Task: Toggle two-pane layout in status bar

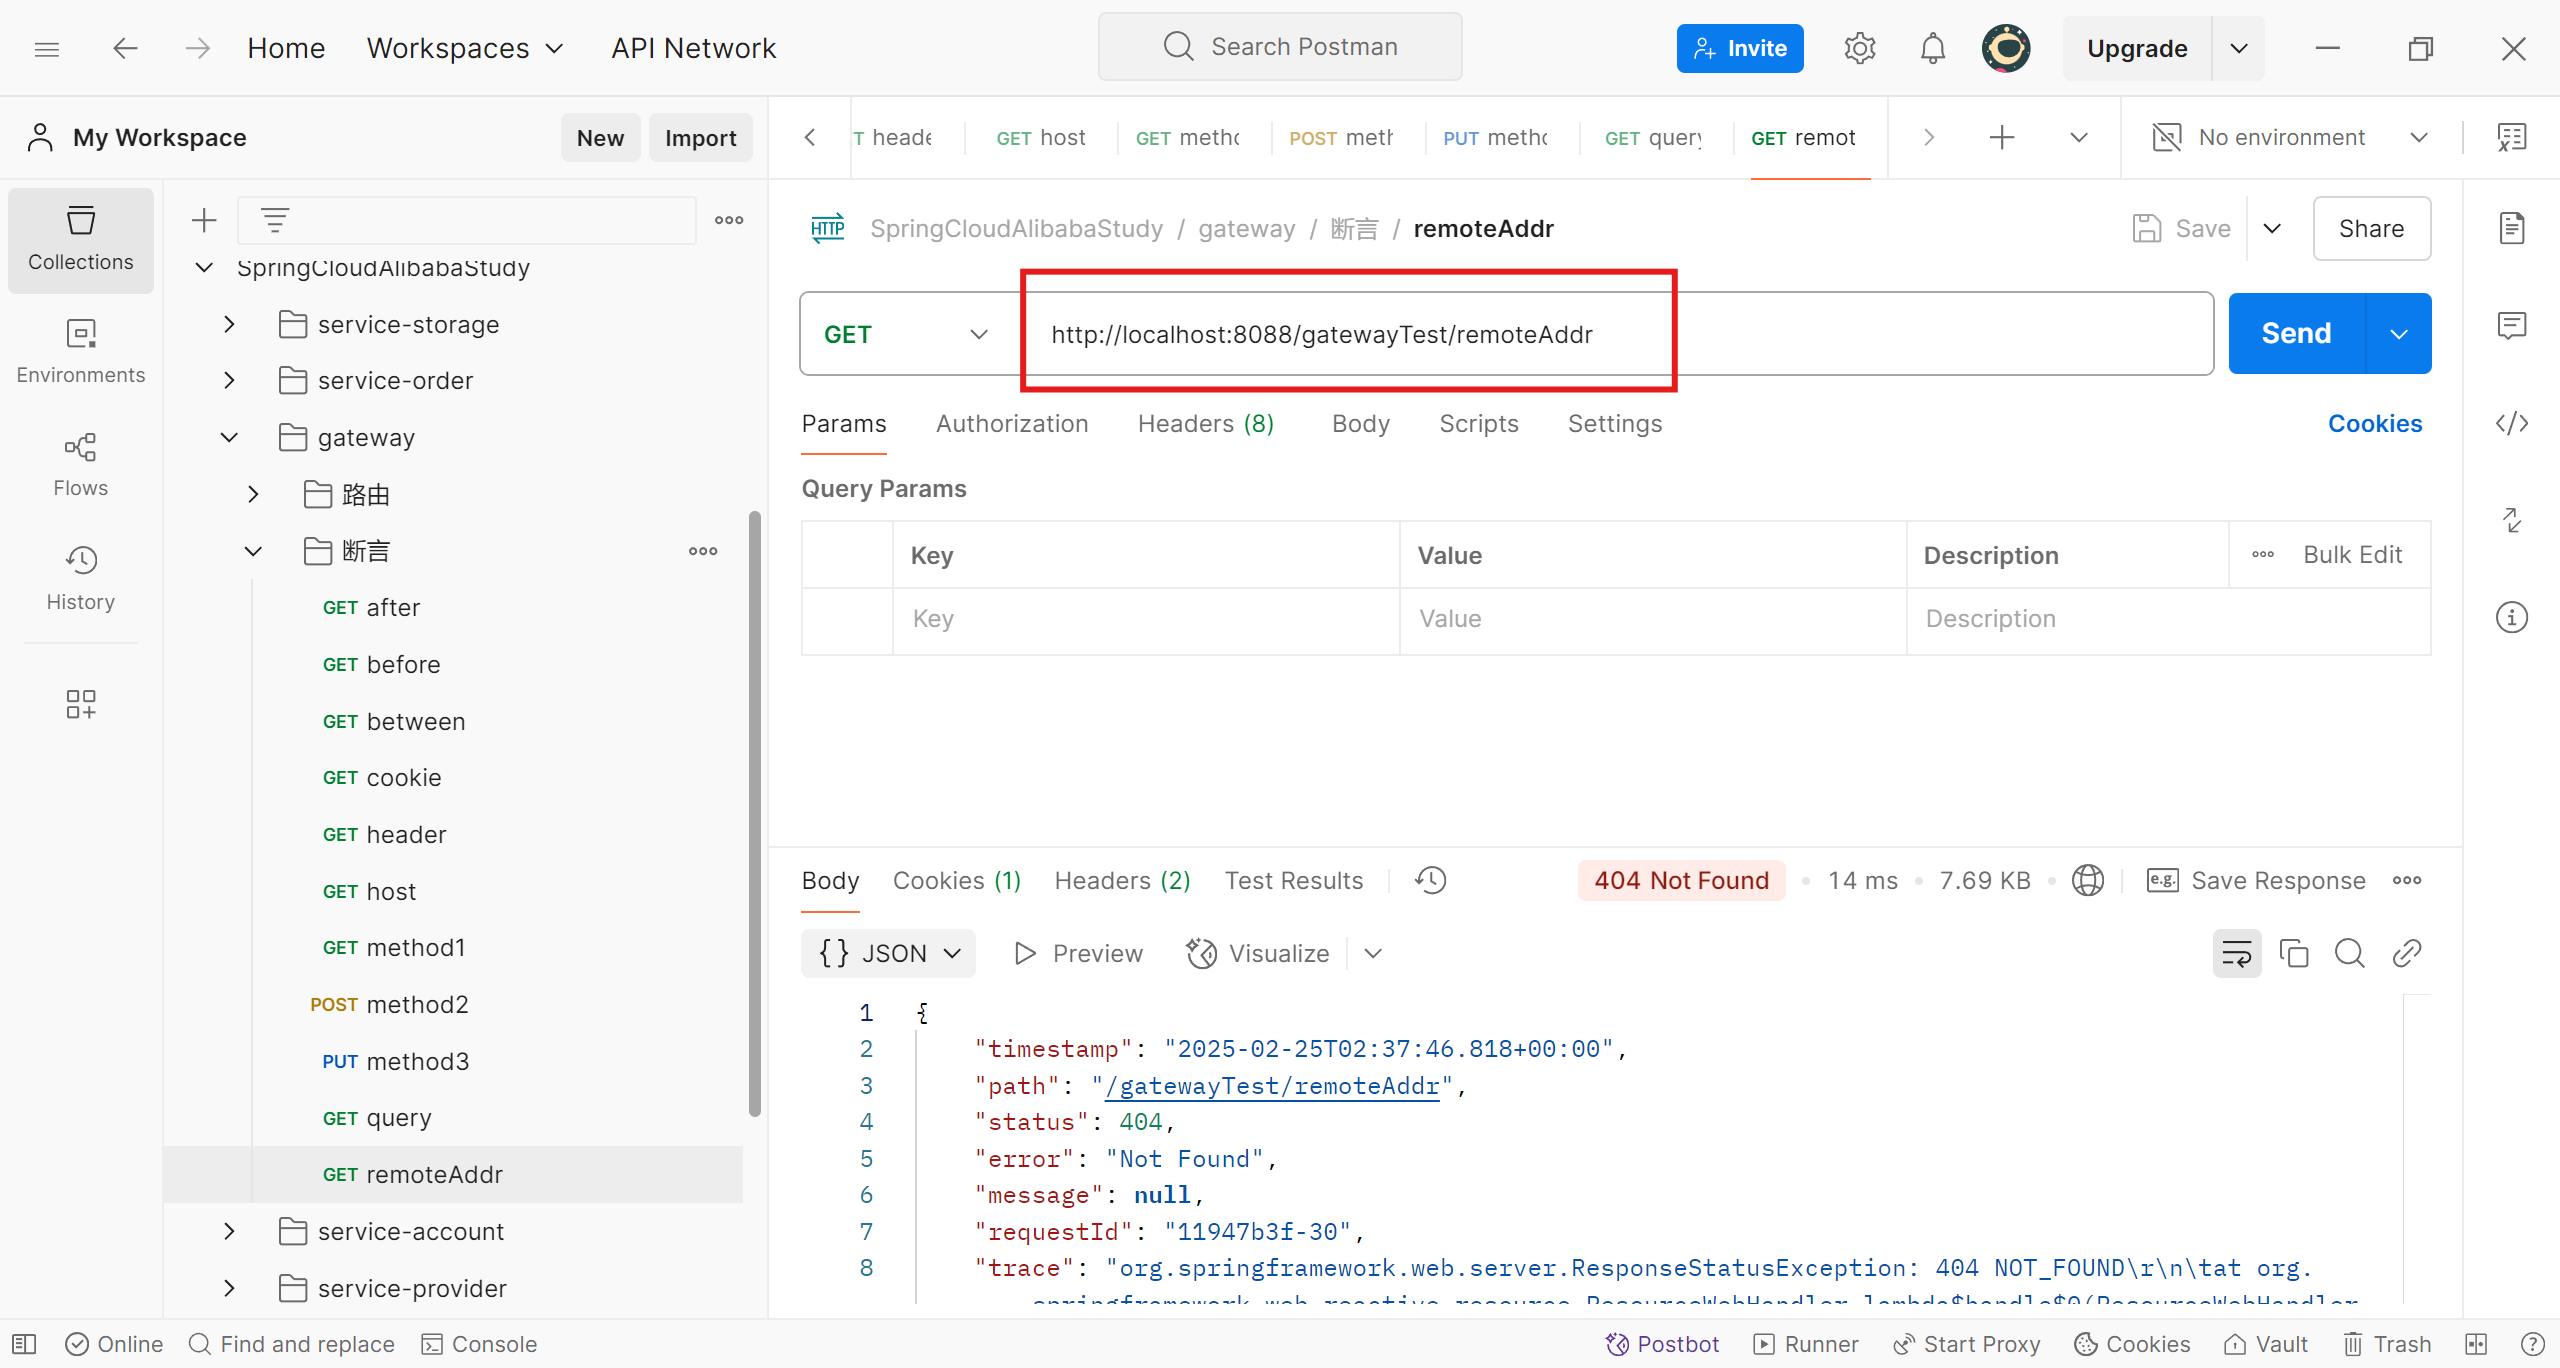Action: (2476, 1344)
